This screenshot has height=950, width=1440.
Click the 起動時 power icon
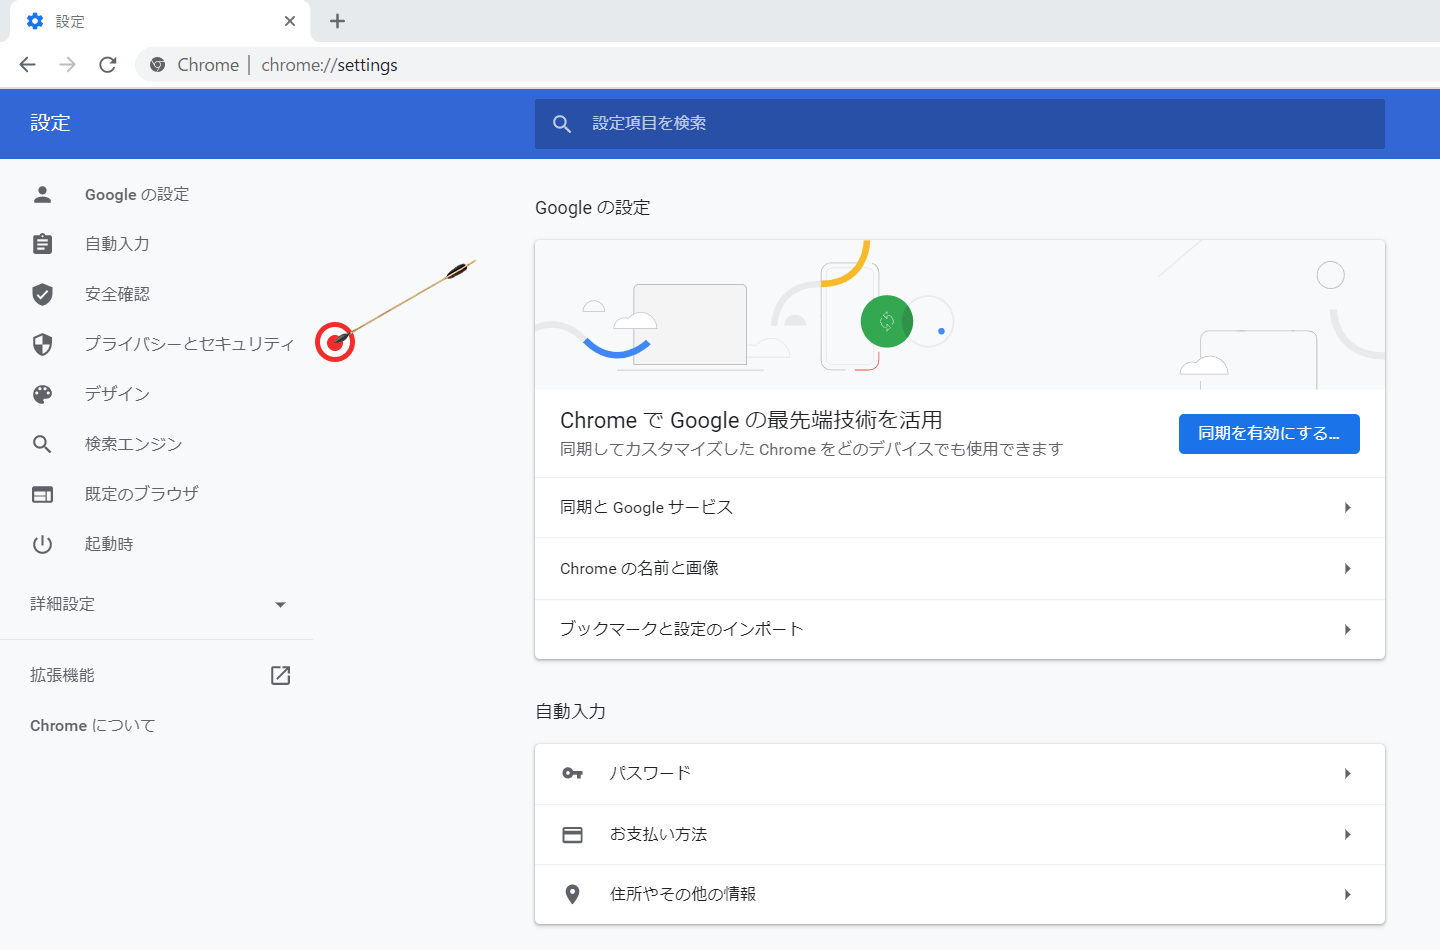click(x=42, y=543)
